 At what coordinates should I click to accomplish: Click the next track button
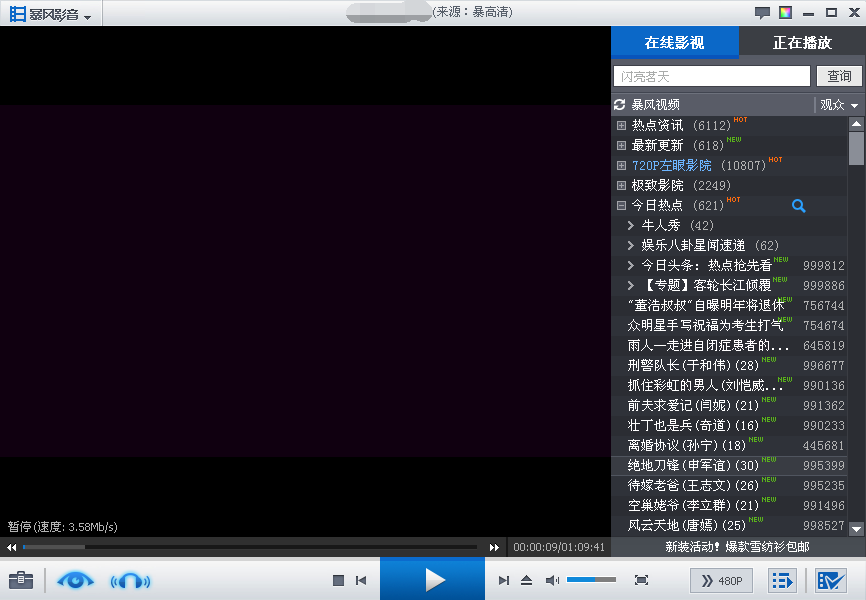pos(503,580)
